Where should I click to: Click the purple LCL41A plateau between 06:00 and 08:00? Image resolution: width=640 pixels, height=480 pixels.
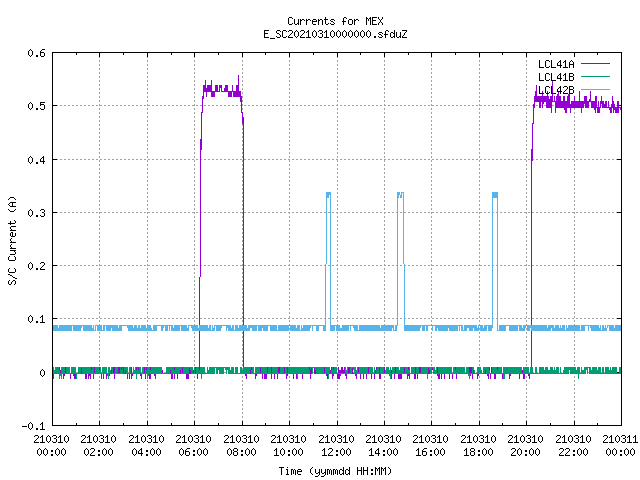pyautogui.click(x=222, y=91)
